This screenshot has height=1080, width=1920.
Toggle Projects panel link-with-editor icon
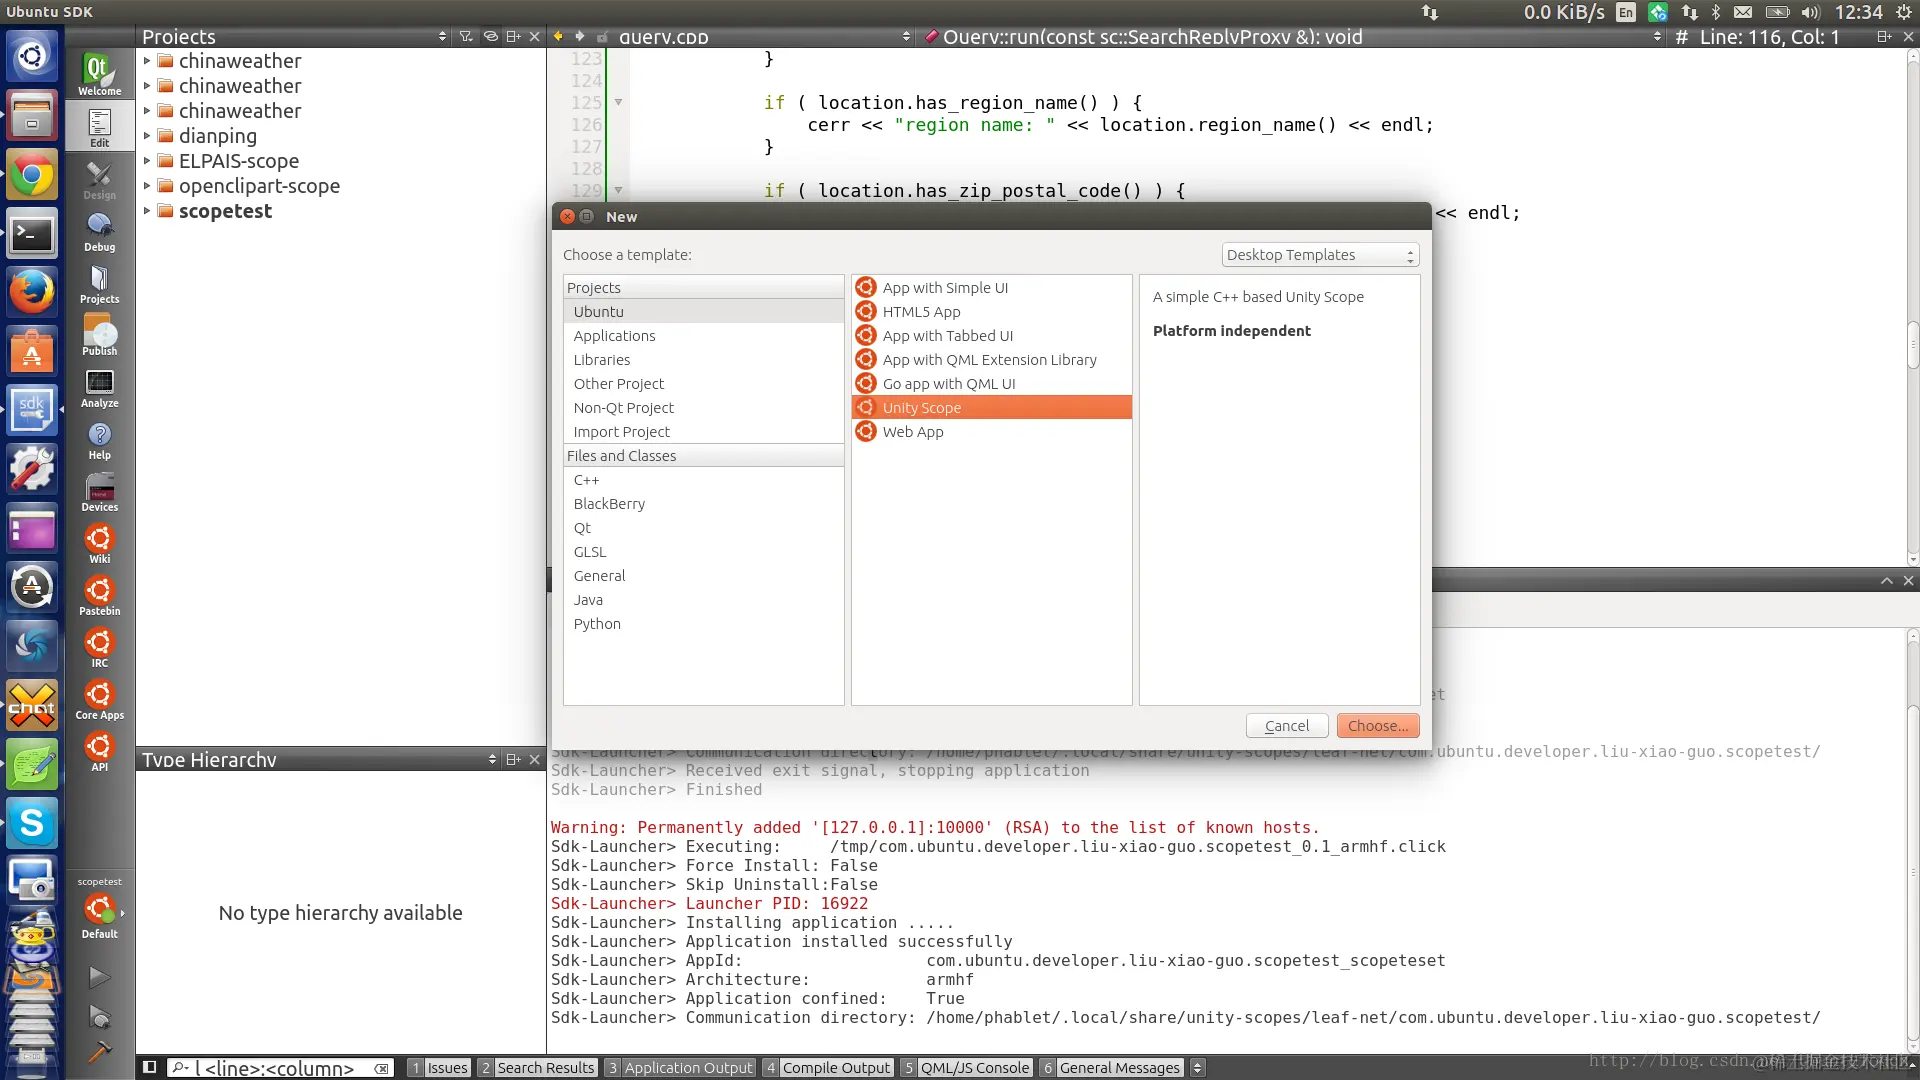(x=490, y=36)
